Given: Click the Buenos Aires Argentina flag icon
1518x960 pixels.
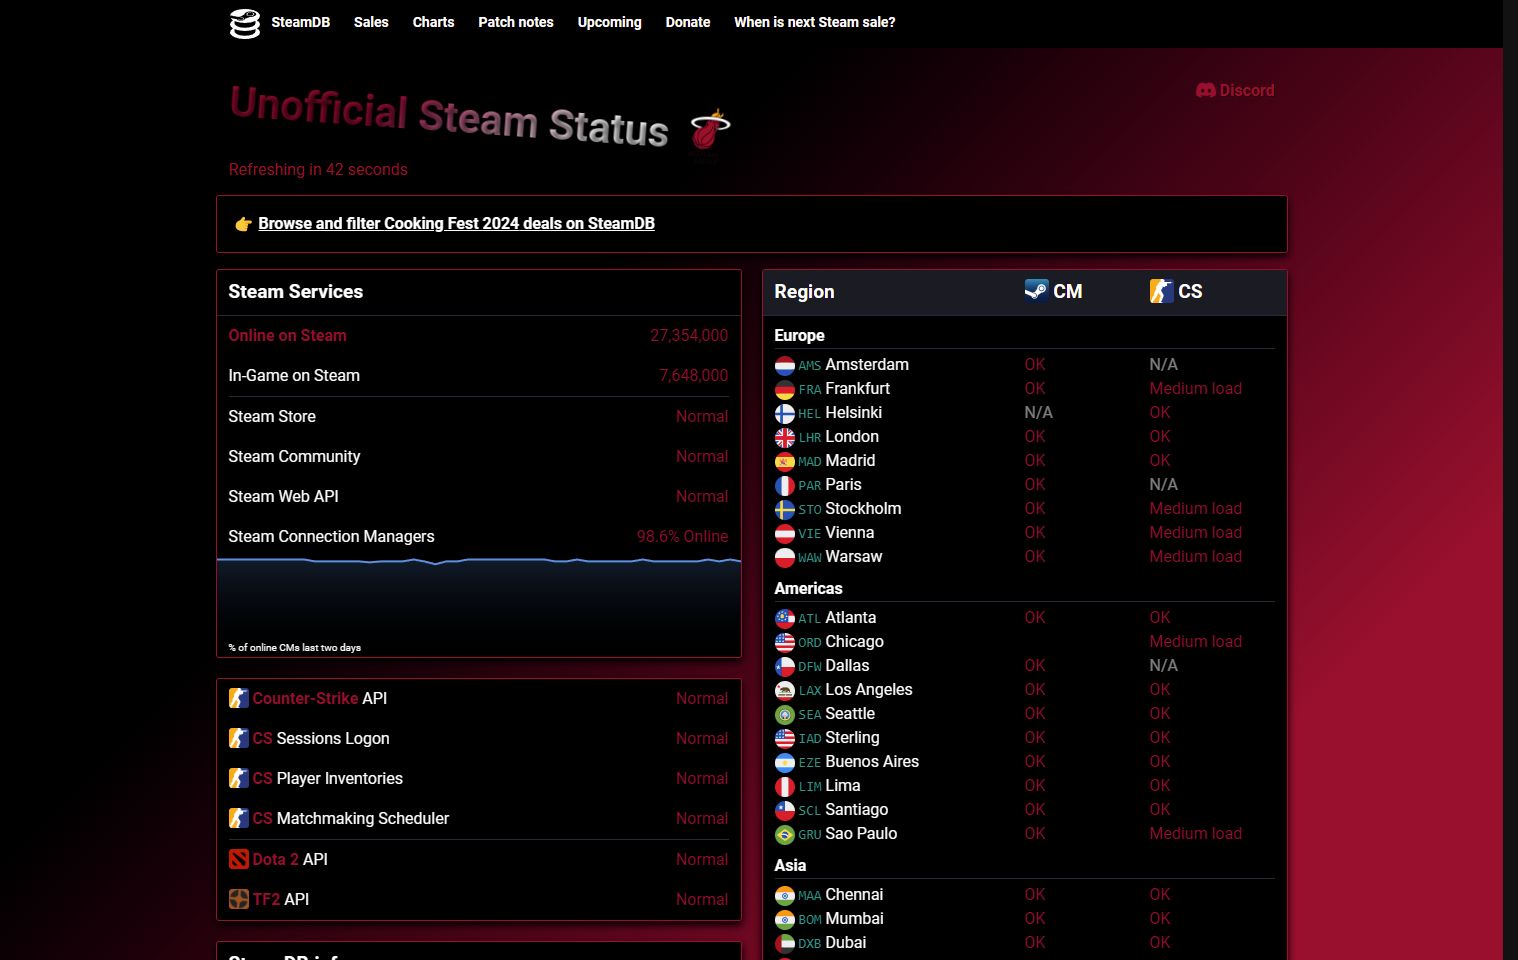Looking at the screenshot, I should (785, 762).
